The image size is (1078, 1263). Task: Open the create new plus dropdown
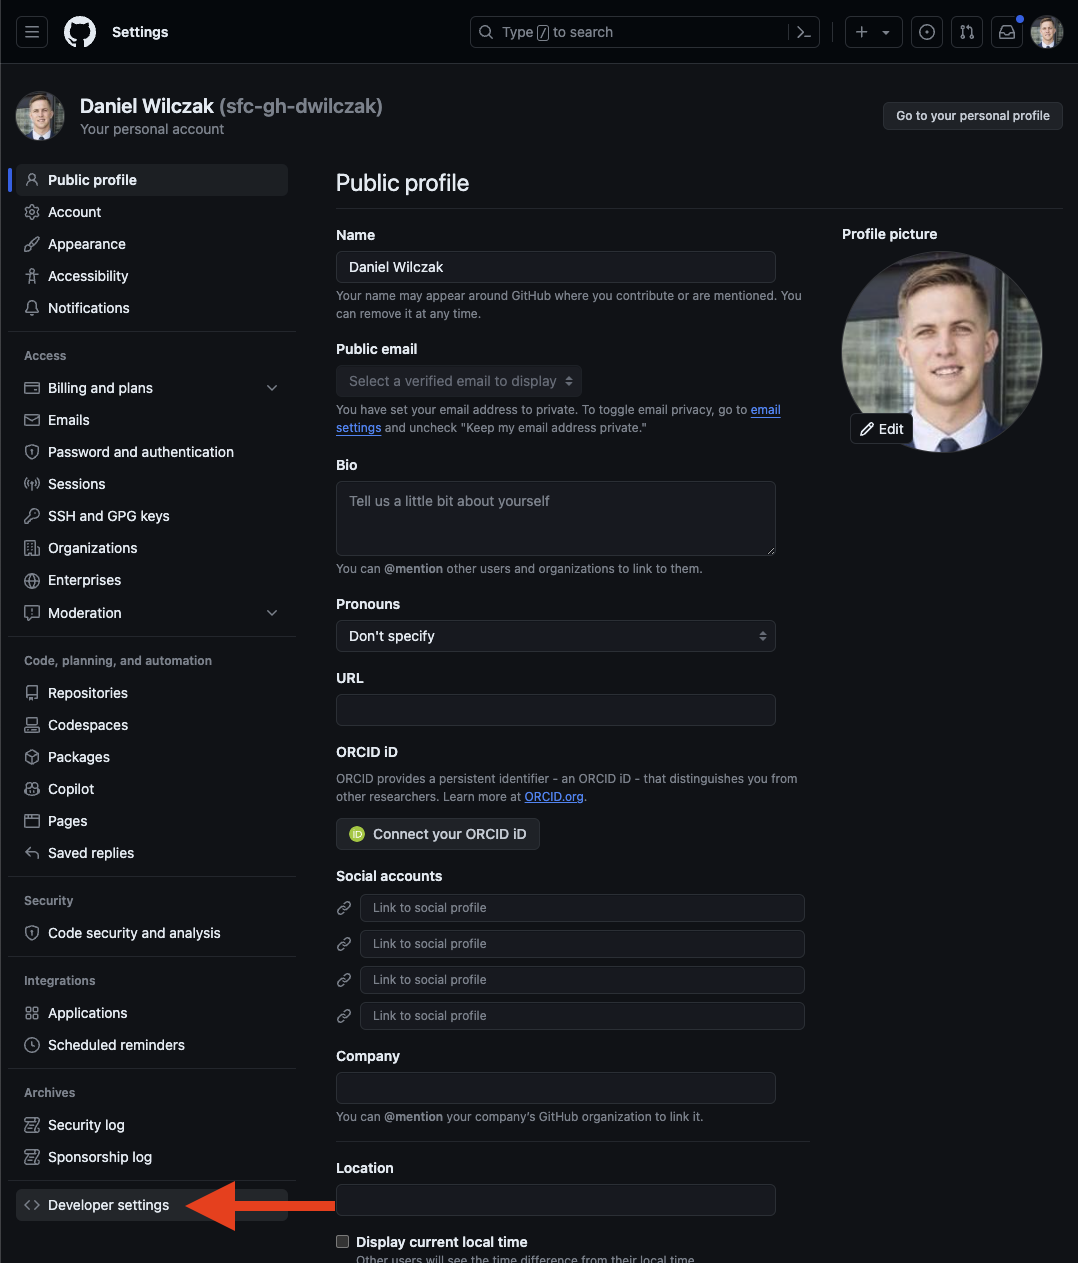pyautogui.click(x=873, y=32)
